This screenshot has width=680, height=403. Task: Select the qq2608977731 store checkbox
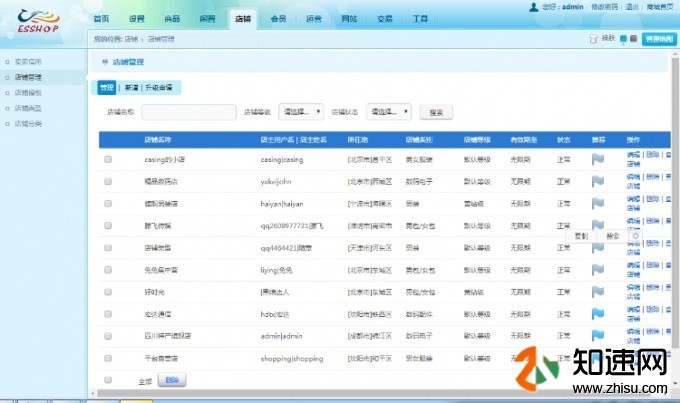(x=108, y=226)
